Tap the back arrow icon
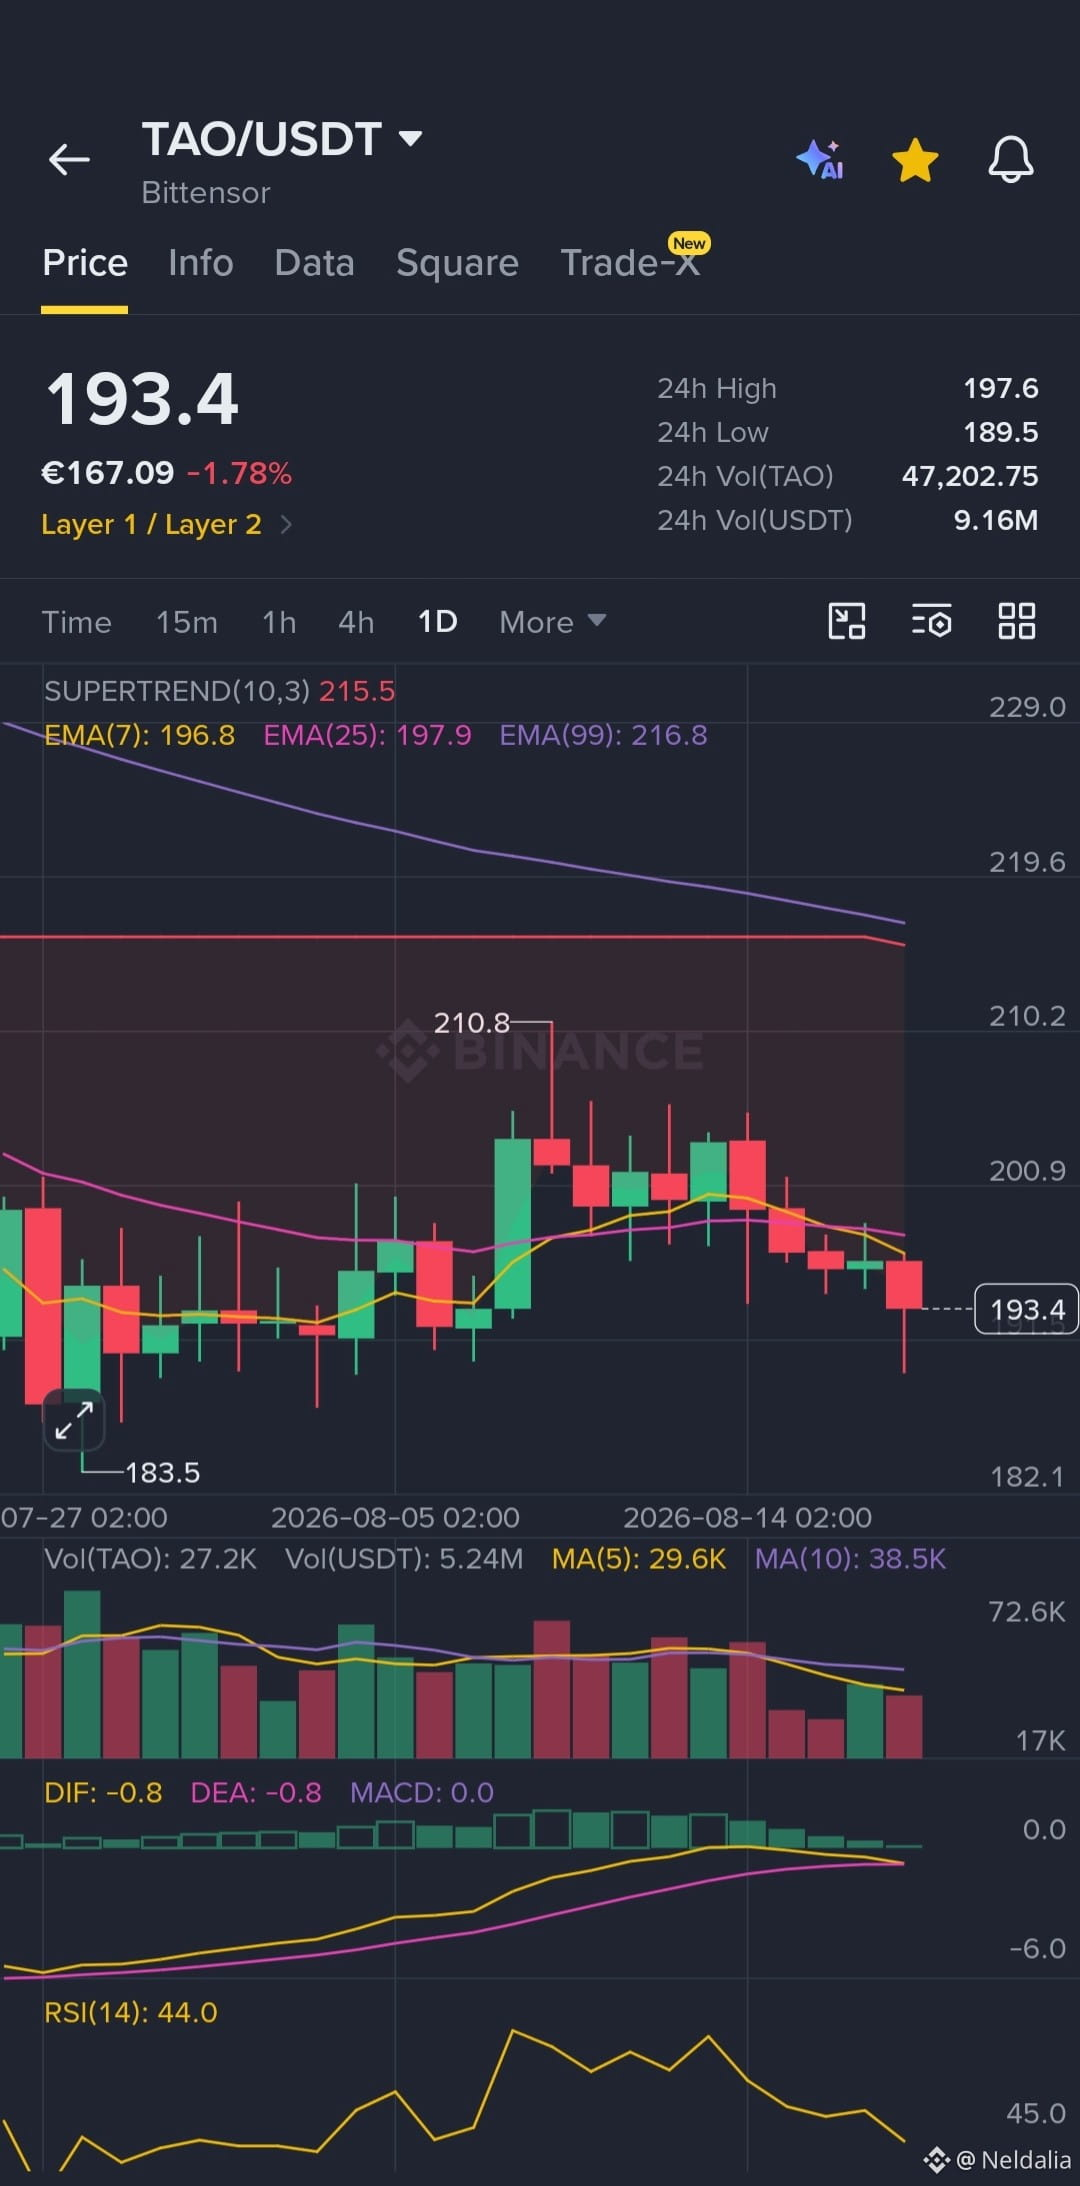Screen dimensions: 1080x2186 point(69,159)
